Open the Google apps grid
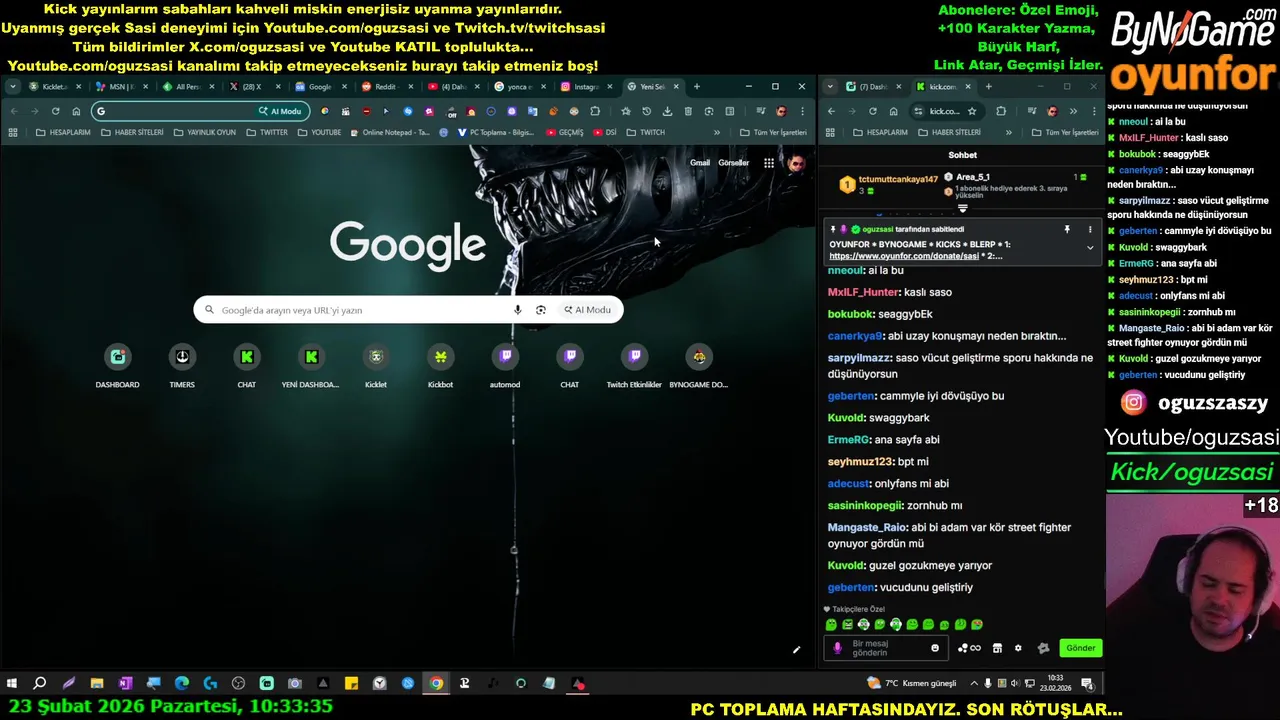 coord(769,163)
